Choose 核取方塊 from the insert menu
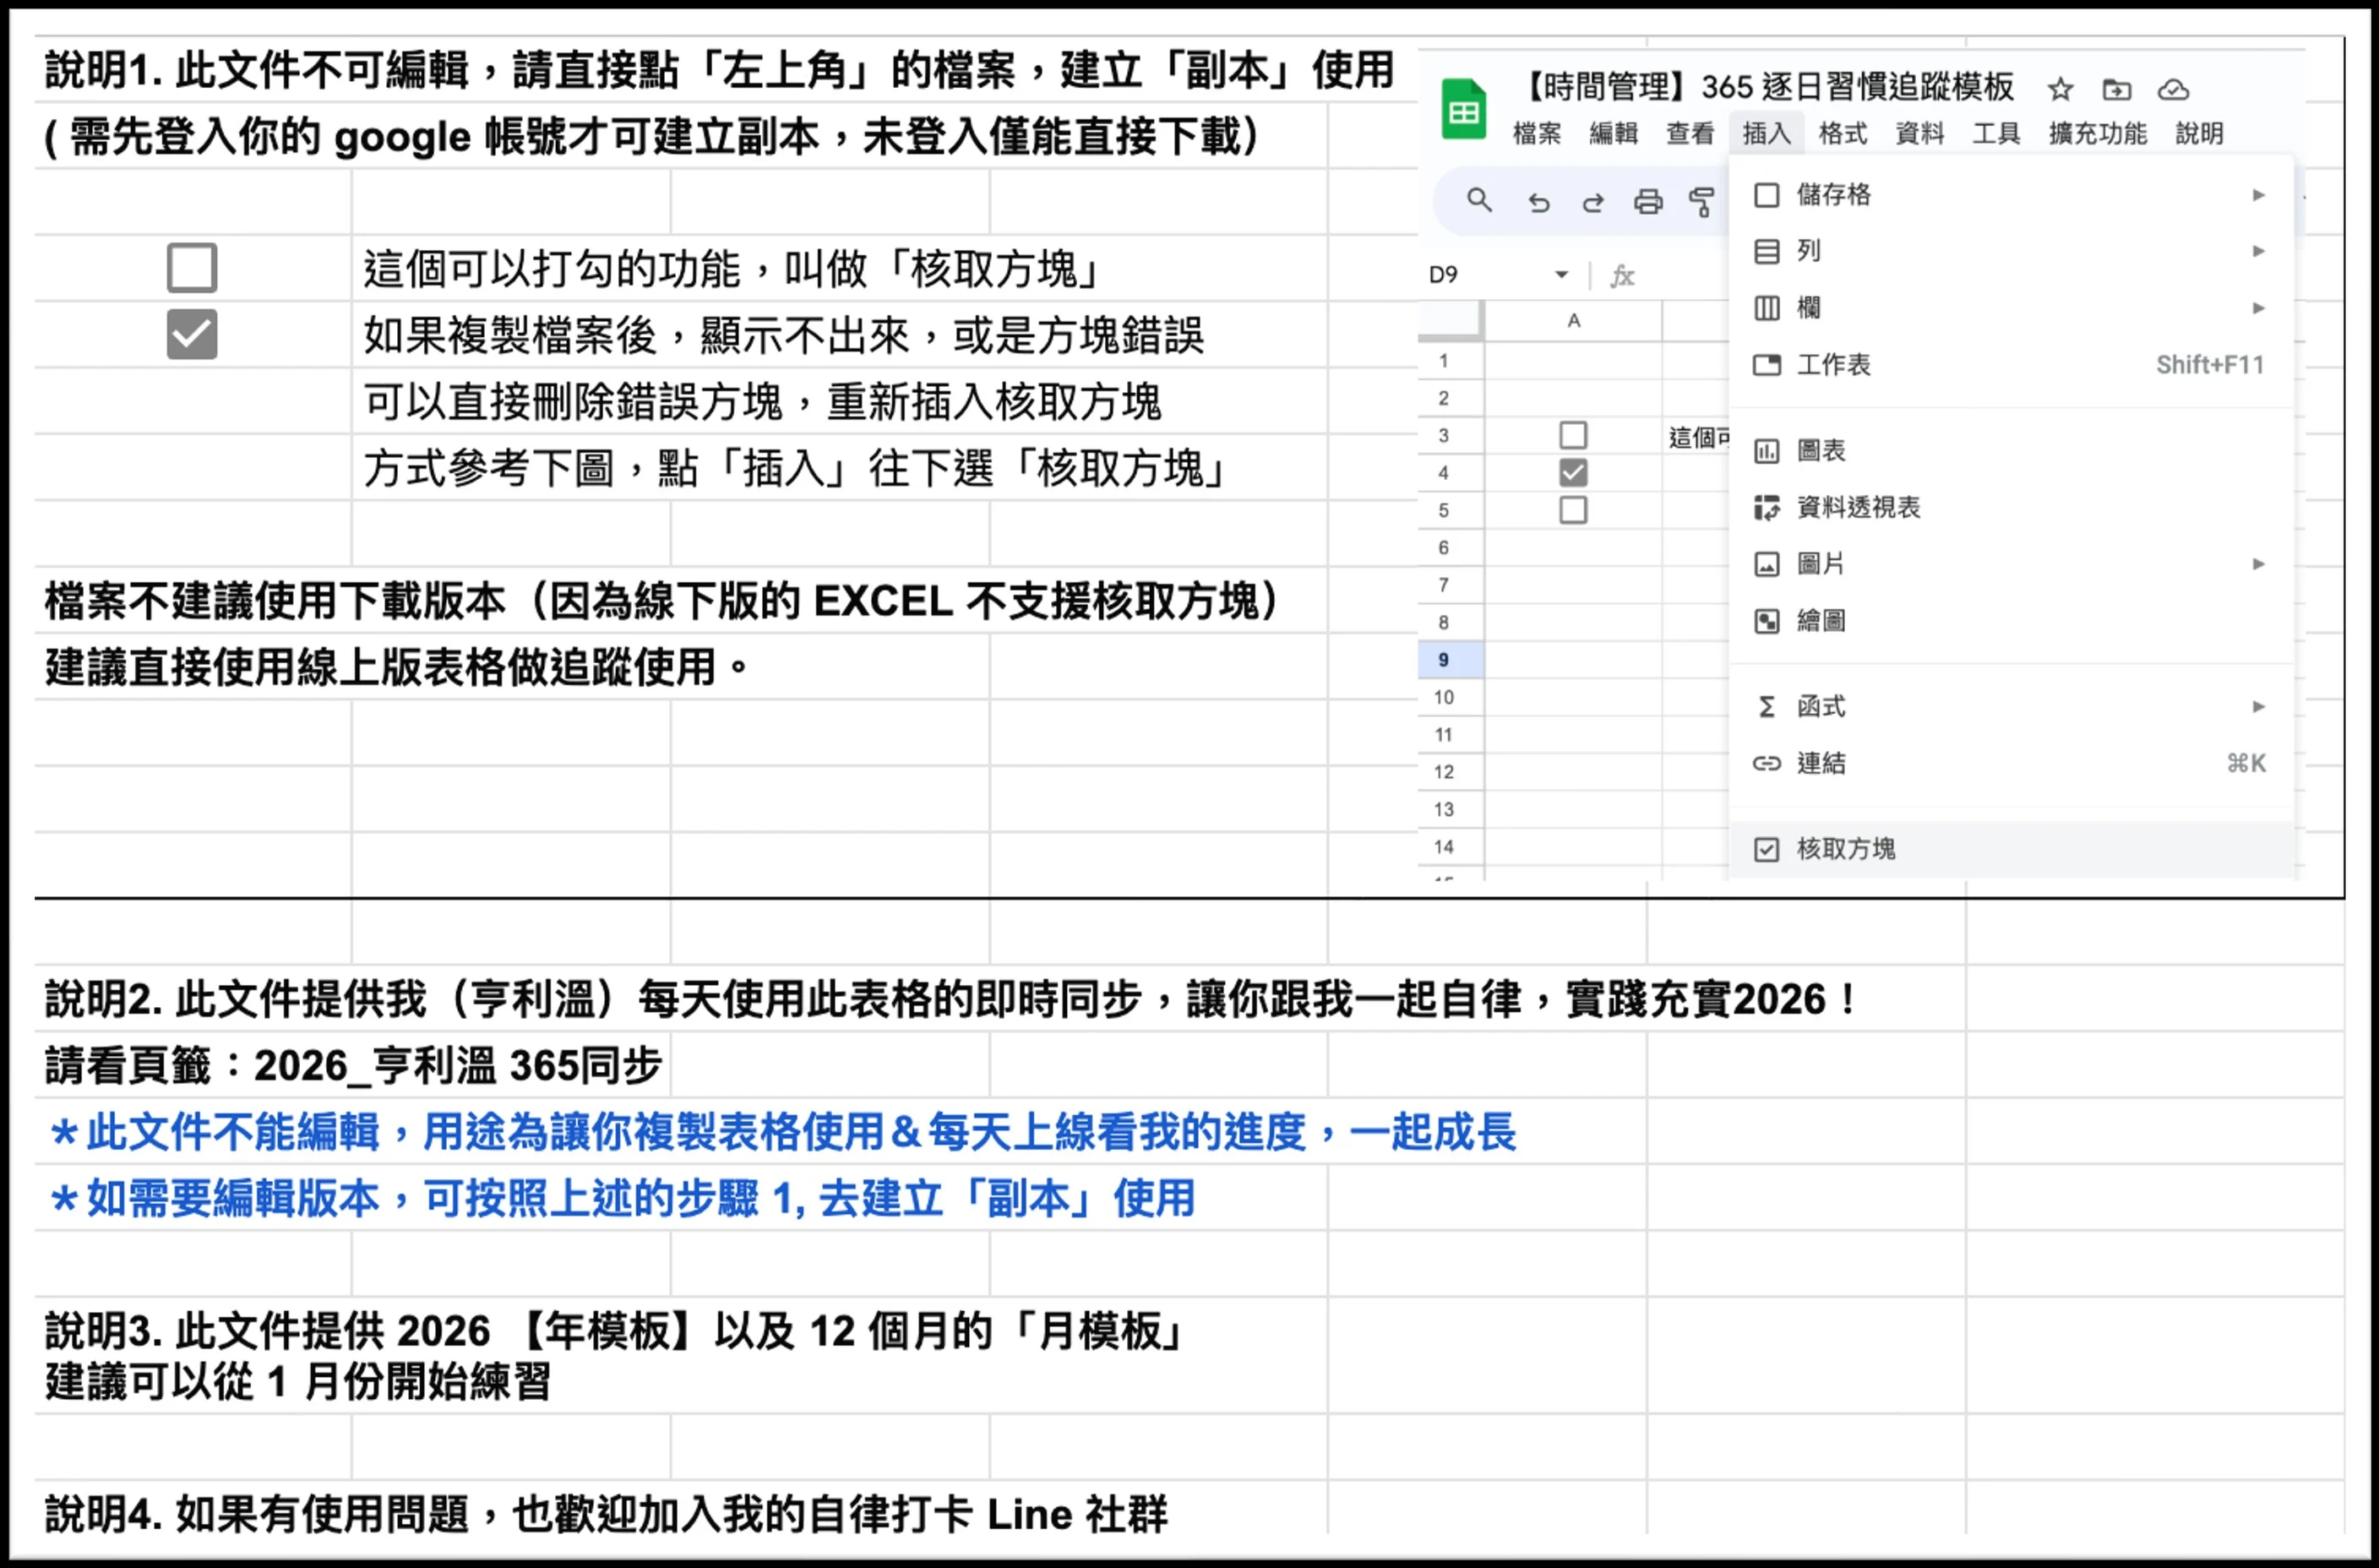Screen dimensions: 2379x1568 pos(1845,849)
